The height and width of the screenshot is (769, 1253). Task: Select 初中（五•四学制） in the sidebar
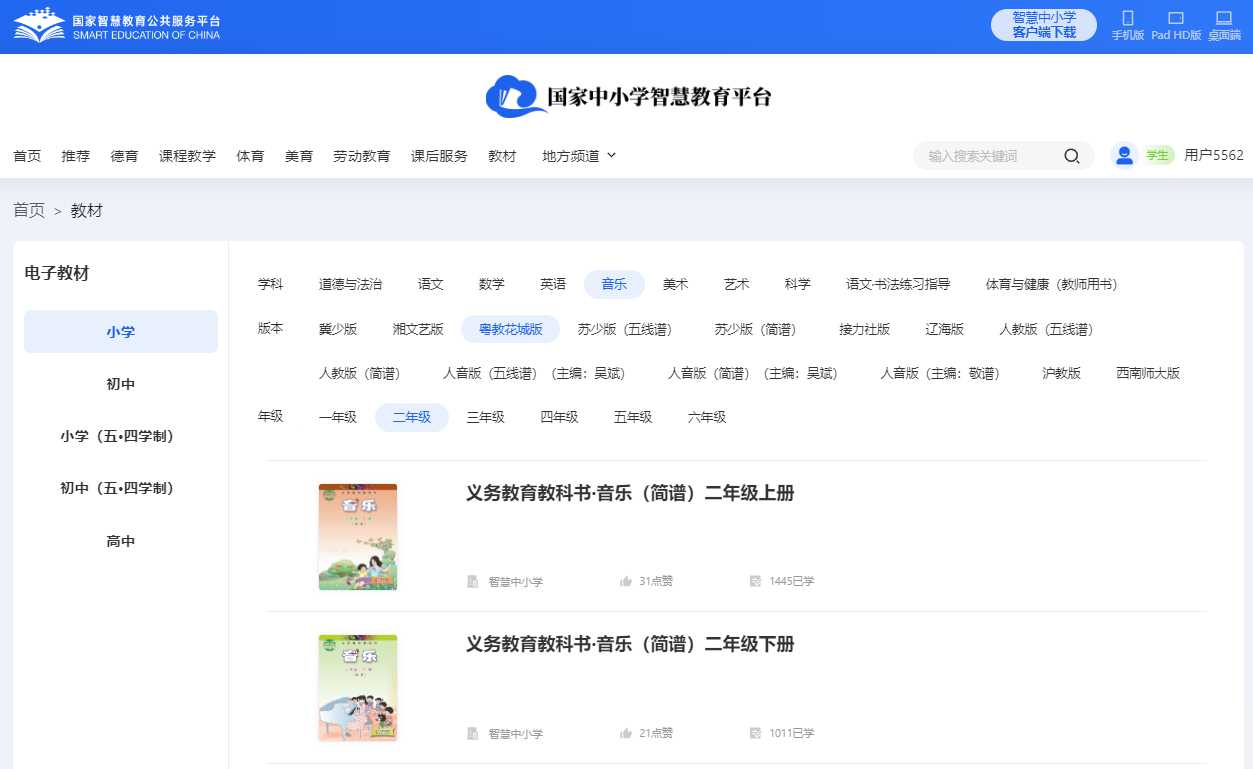click(x=121, y=488)
